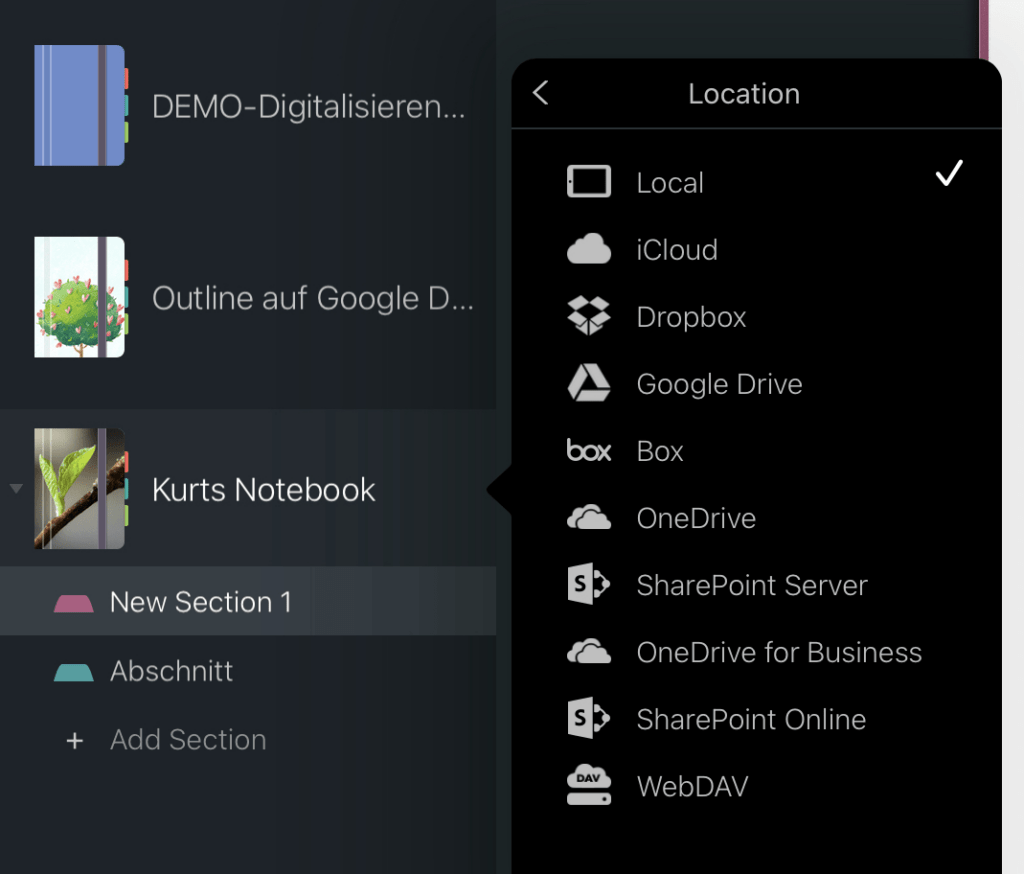This screenshot has width=1024, height=874.
Task: Select OneDrive for Business location
Action: (x=756, y=651)
